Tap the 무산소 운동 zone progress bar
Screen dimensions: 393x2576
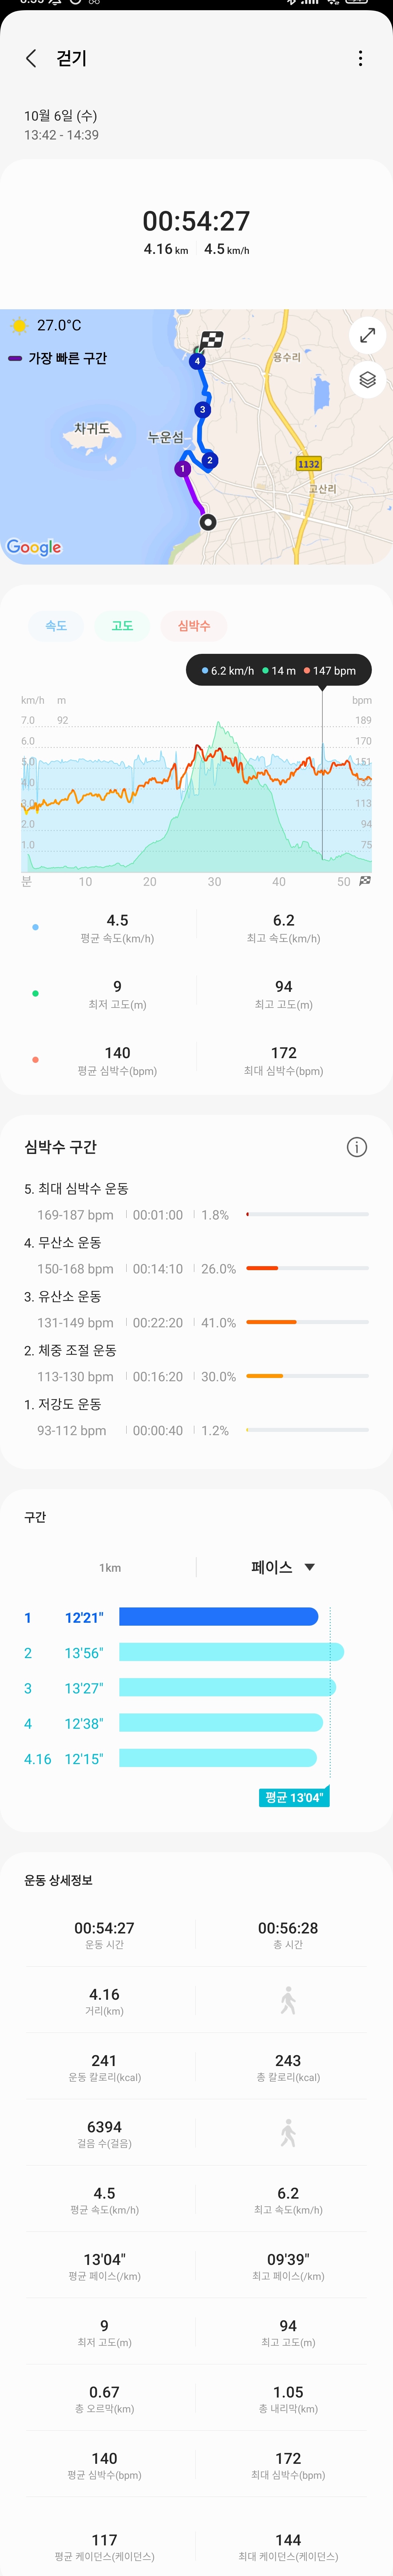point(307,1268)
